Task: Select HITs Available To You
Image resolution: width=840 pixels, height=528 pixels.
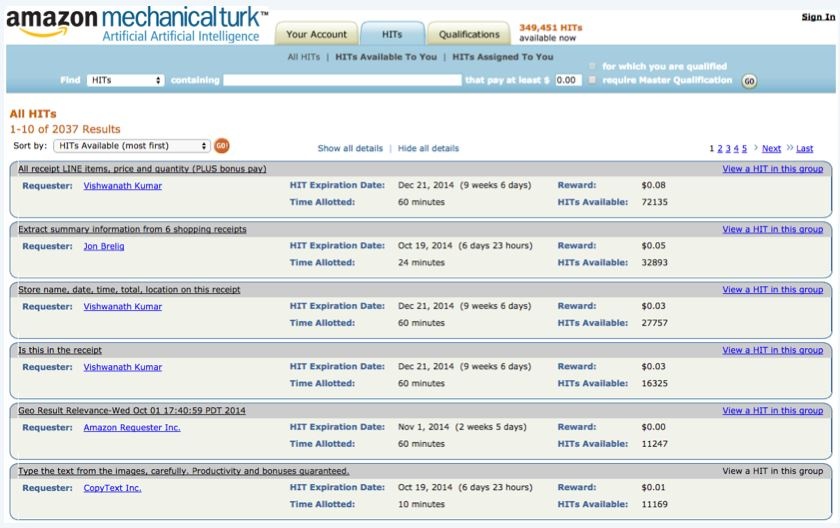Action: [386, 57]
